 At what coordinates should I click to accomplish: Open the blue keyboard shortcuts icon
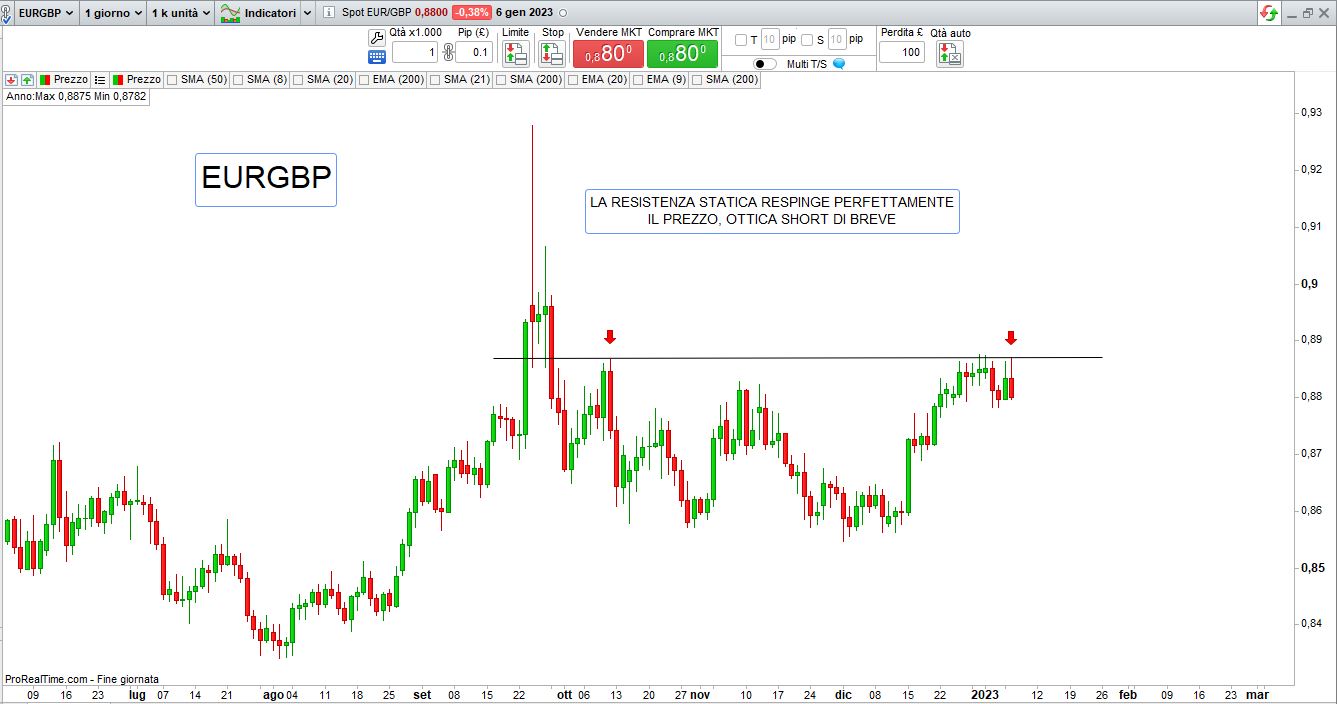point(377,57)
